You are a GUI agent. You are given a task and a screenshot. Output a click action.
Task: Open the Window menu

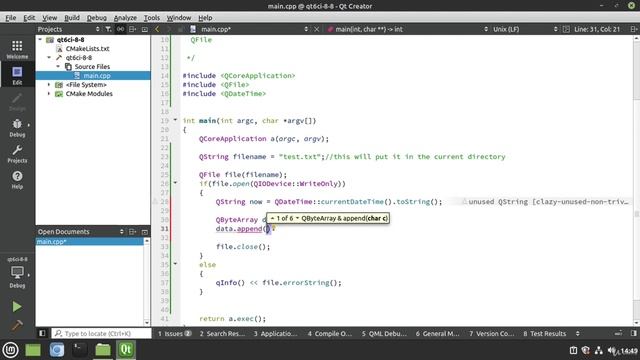[x=179, y=18]
